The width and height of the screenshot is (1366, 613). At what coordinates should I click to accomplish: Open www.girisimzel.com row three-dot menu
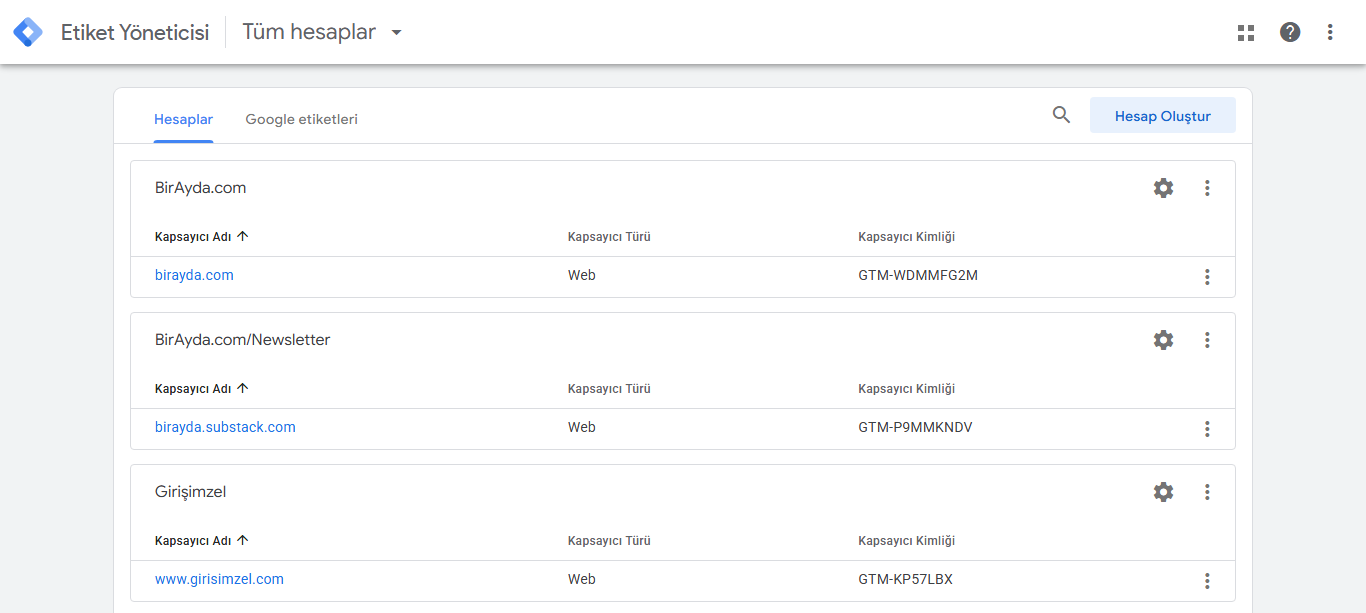tap(1207, 581)
